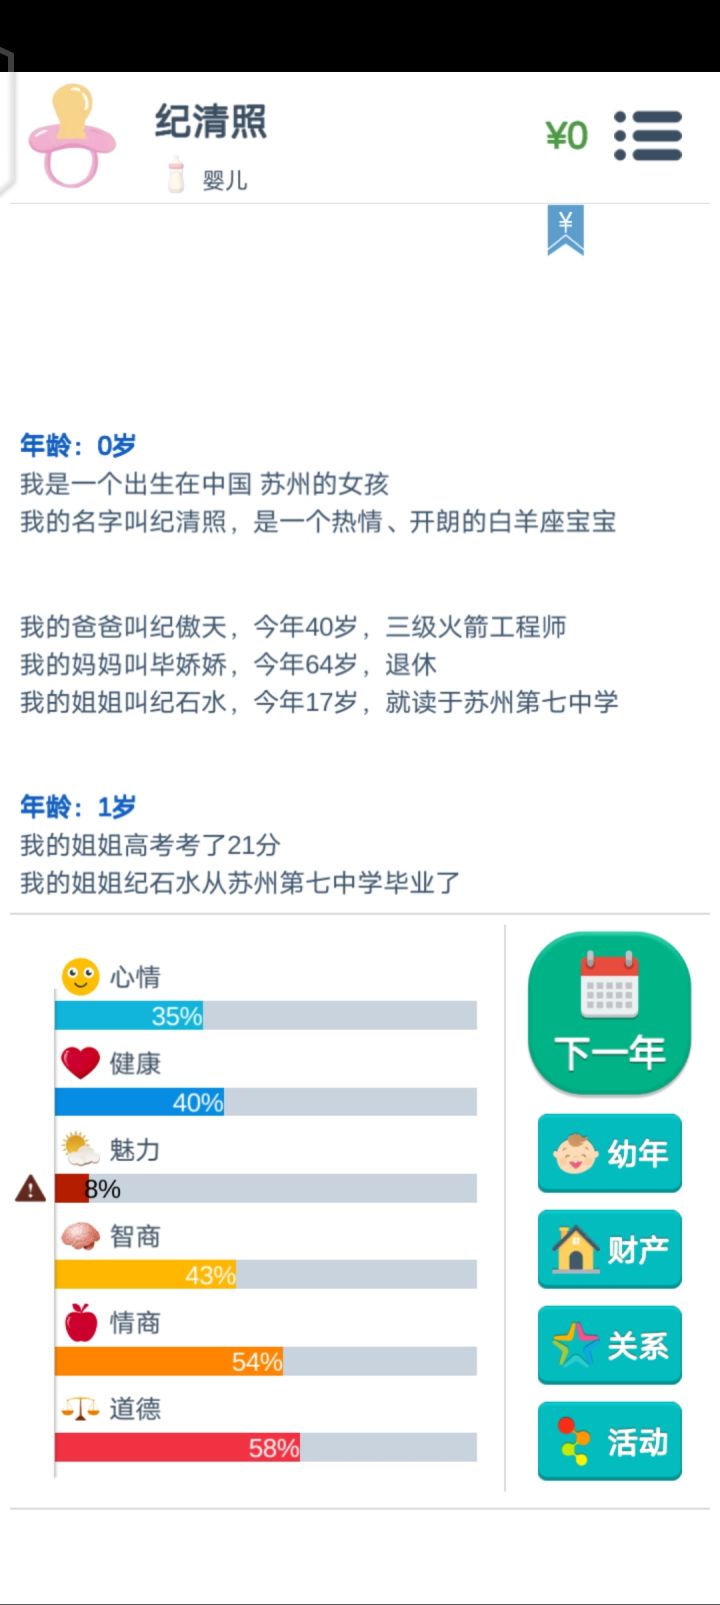Click the blue yen bookmark ribbon
Image resolution: width=720 pixels, height=1605 pixels.
click(565, 230)
